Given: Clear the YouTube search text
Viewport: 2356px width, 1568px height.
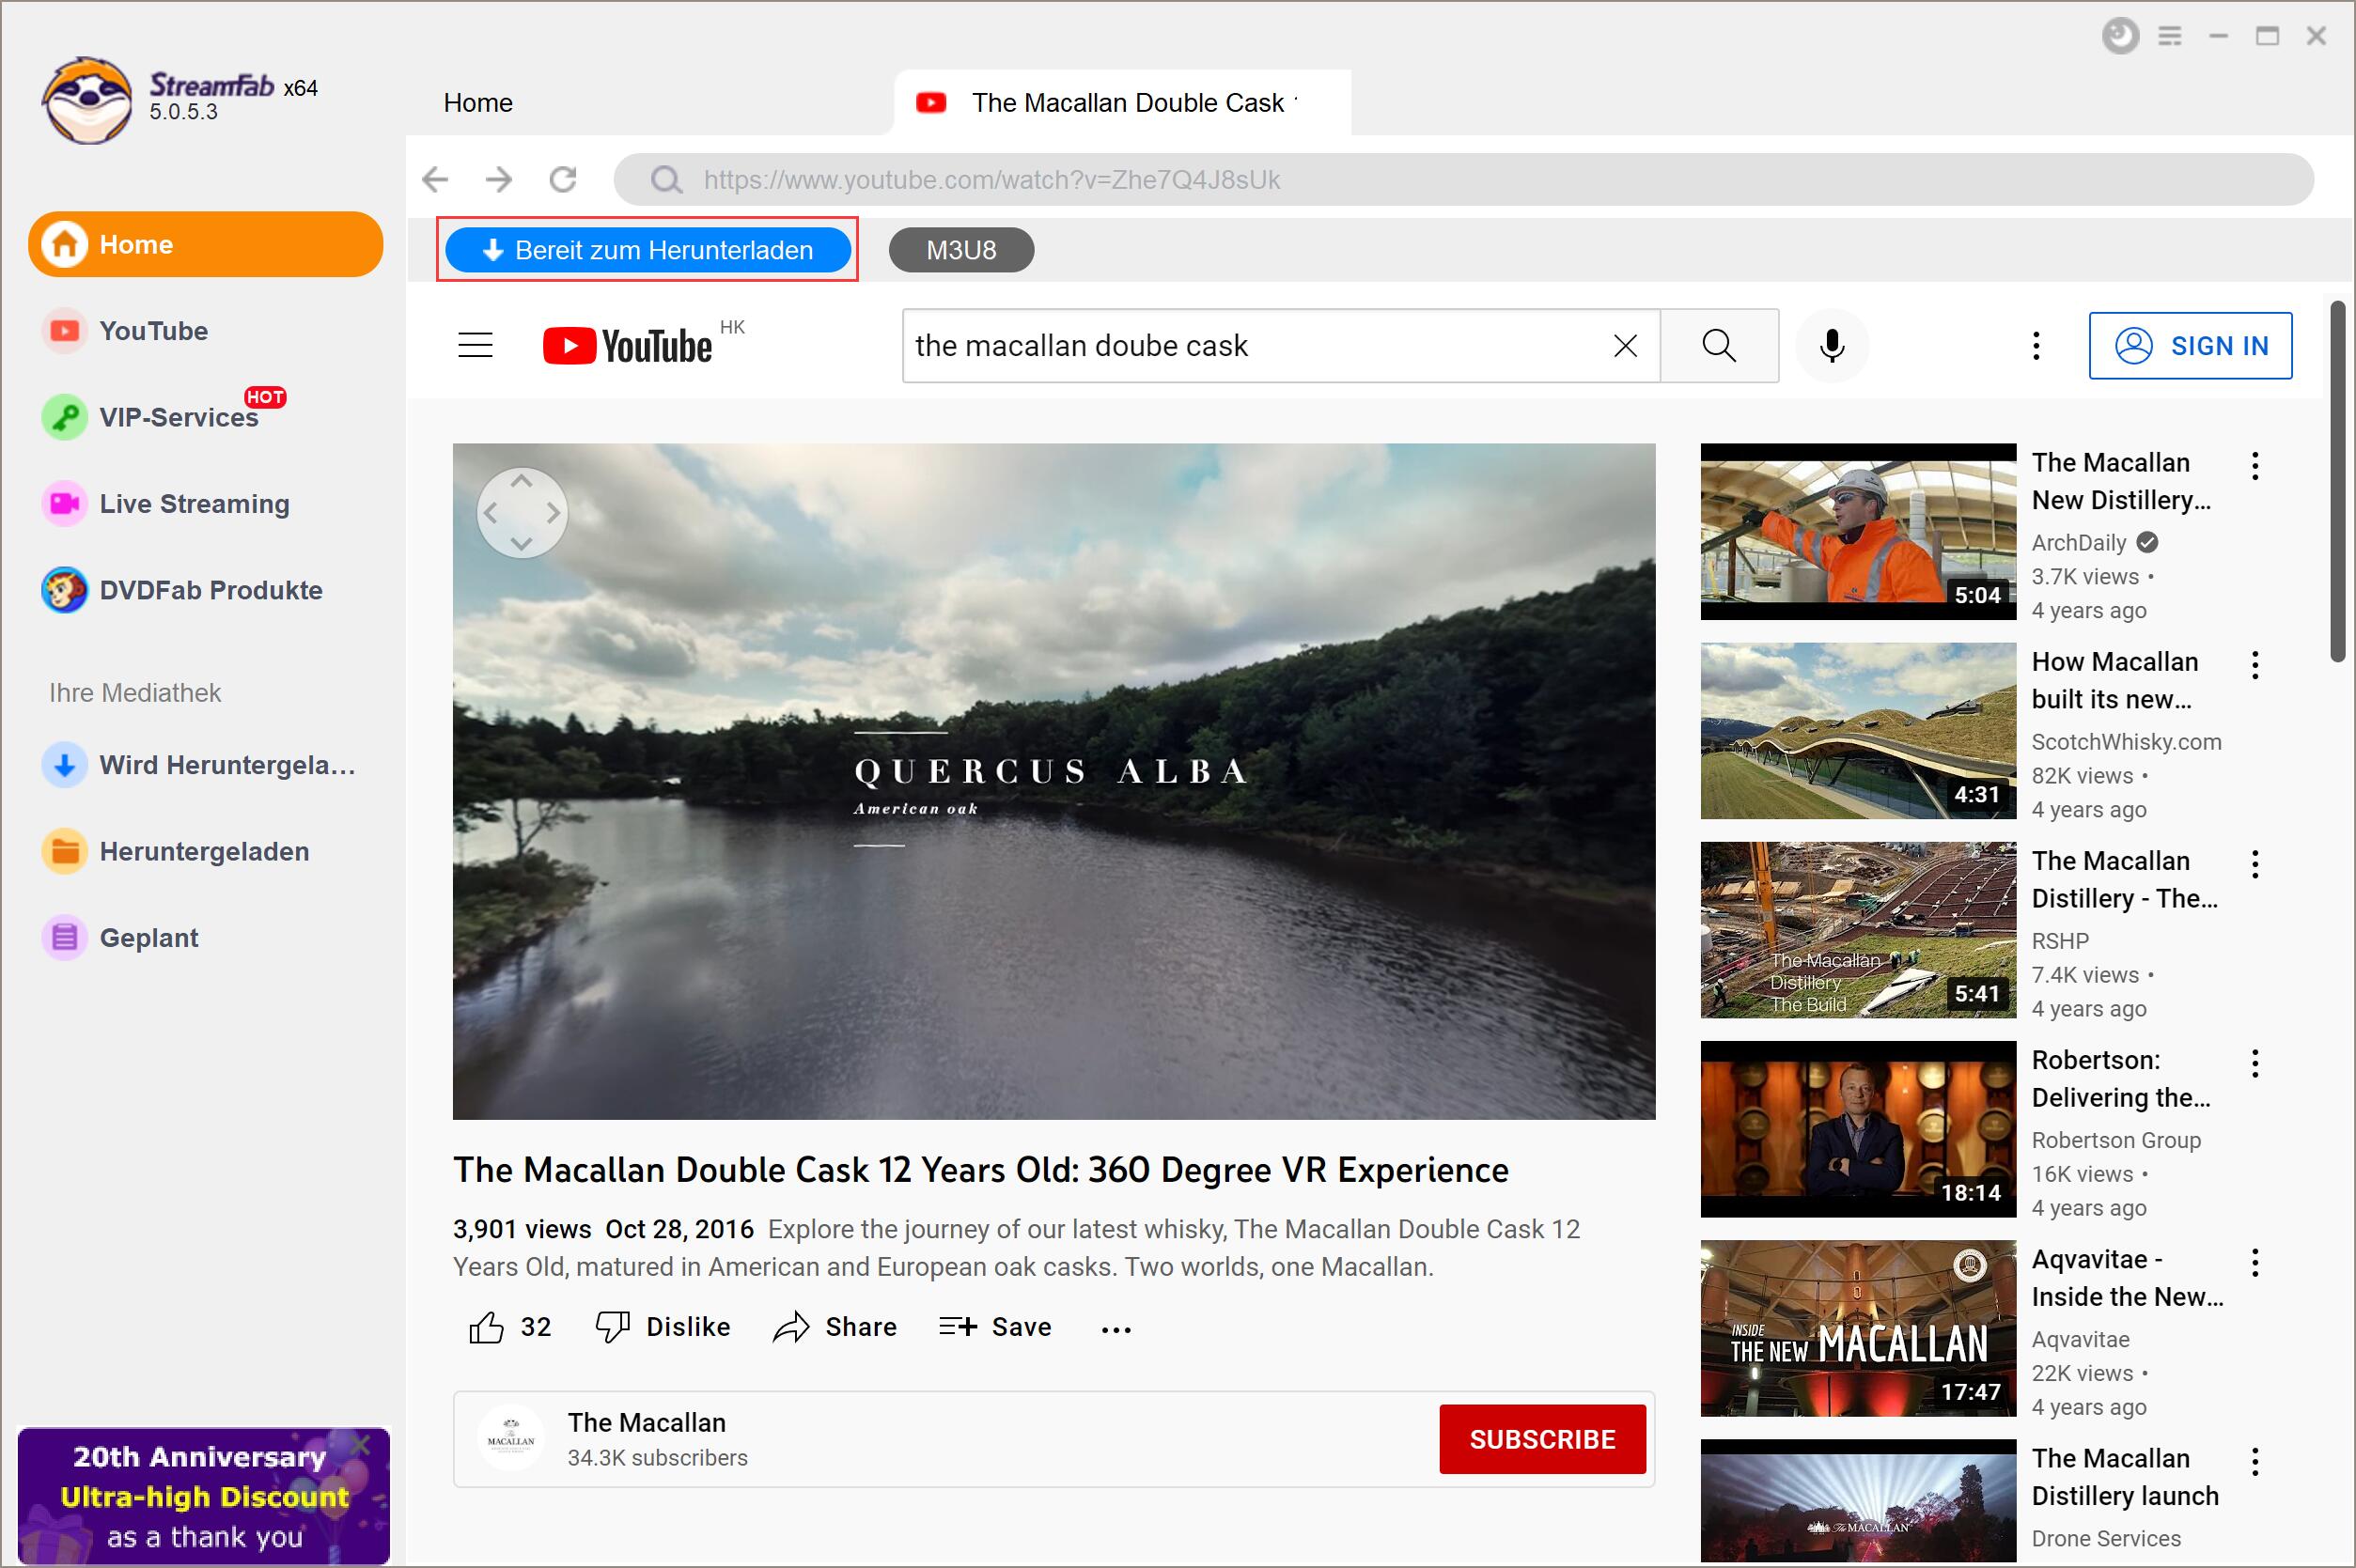Looking at the screenshot, I should coord(1626,346).
